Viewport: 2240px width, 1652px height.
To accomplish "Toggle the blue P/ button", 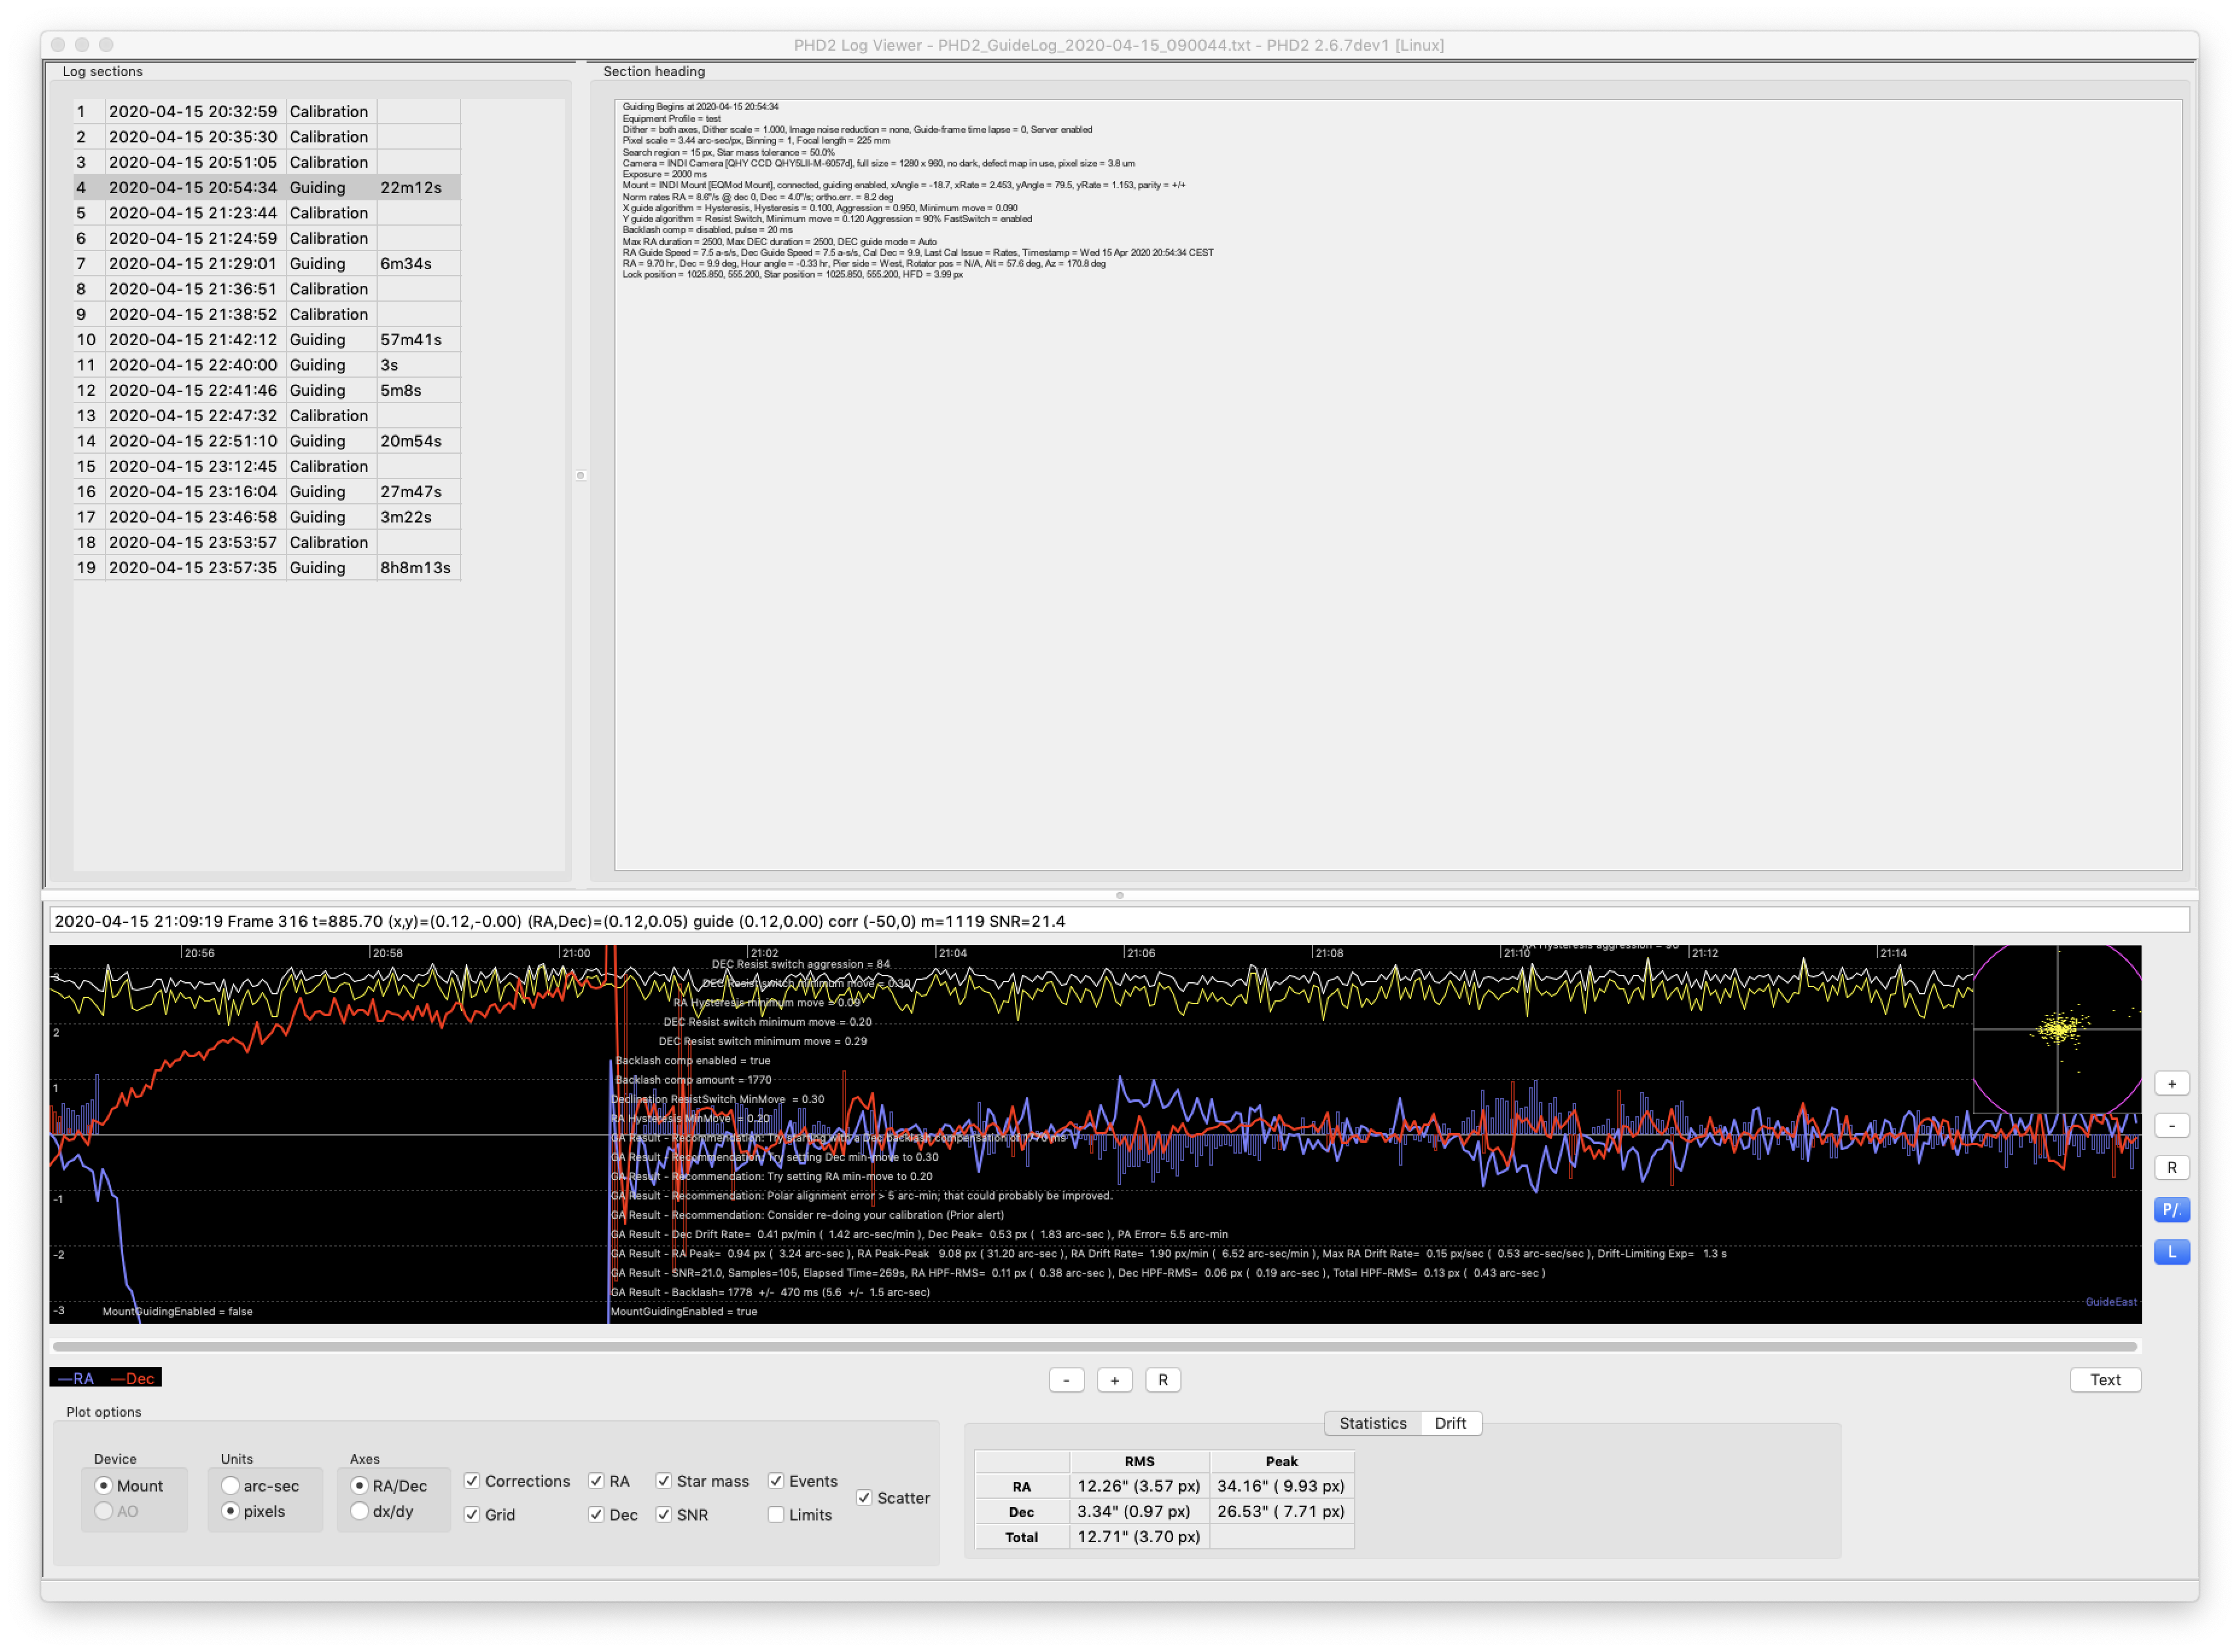I will coord(2171,1210).
